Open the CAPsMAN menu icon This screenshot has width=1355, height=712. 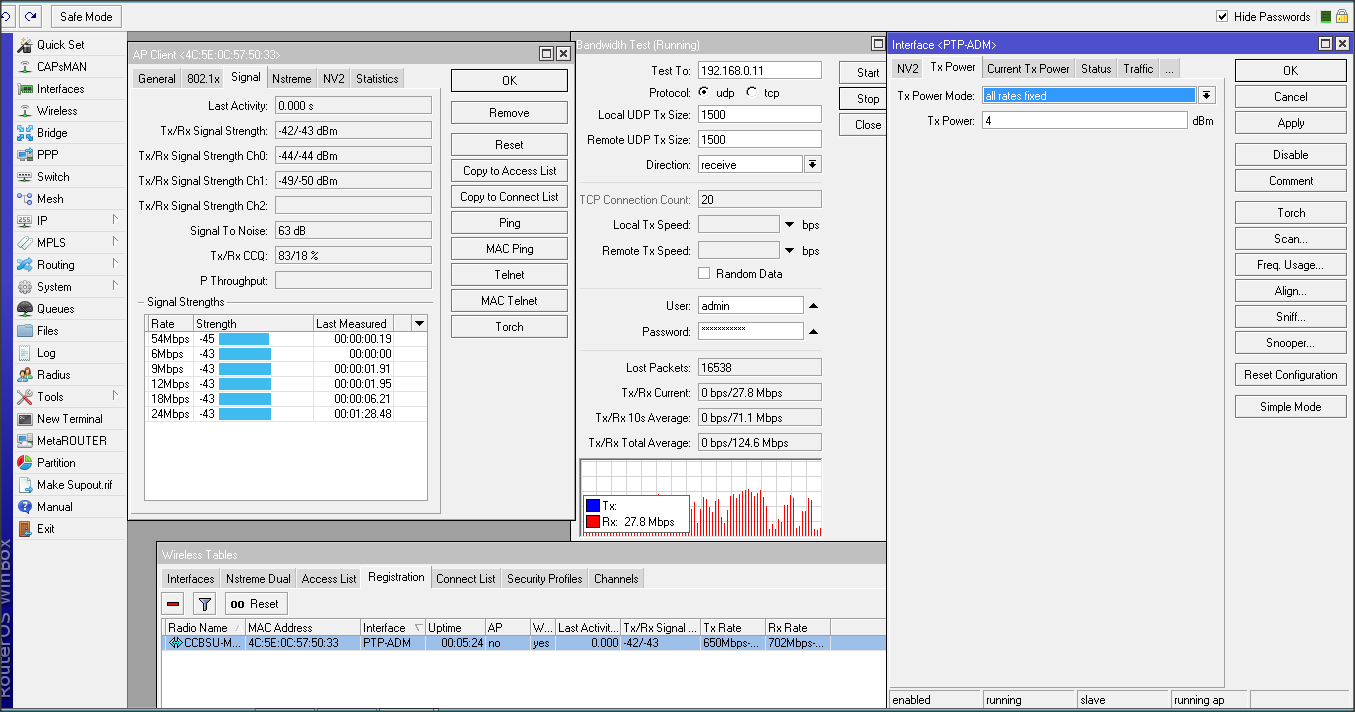[x=26, y=67]
